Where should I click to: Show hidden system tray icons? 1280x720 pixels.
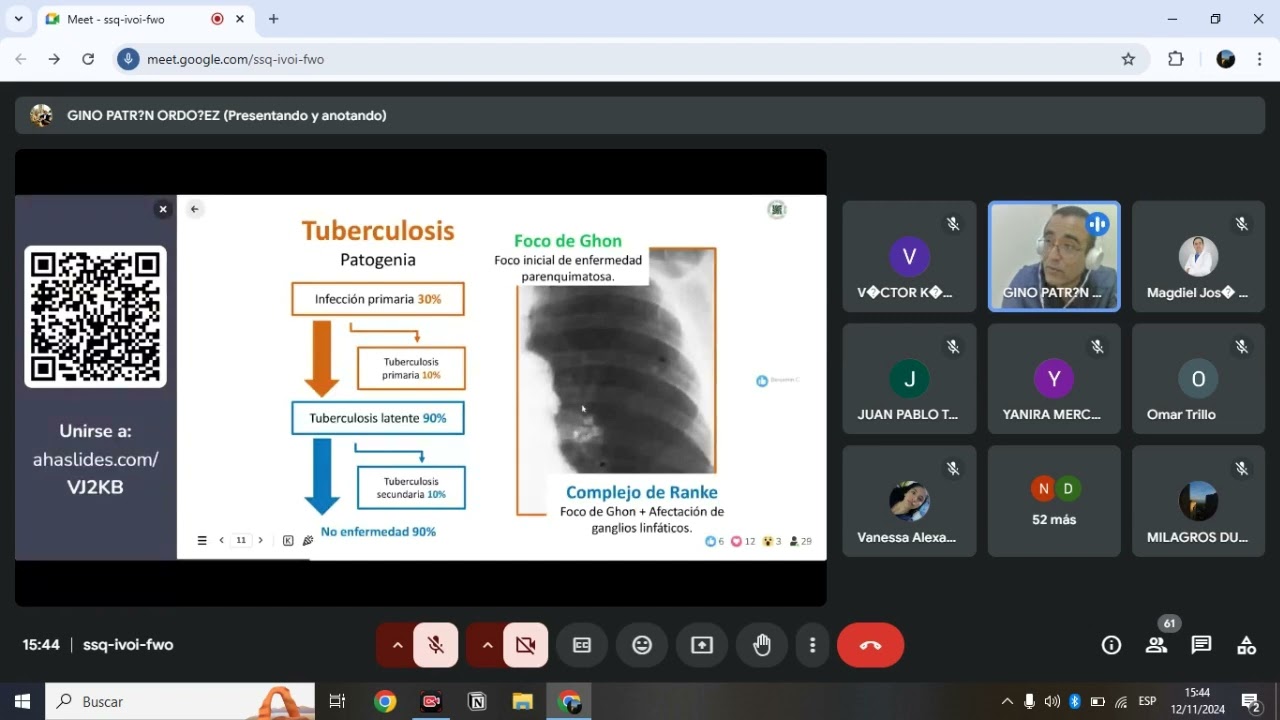[x=1007, y=701]
